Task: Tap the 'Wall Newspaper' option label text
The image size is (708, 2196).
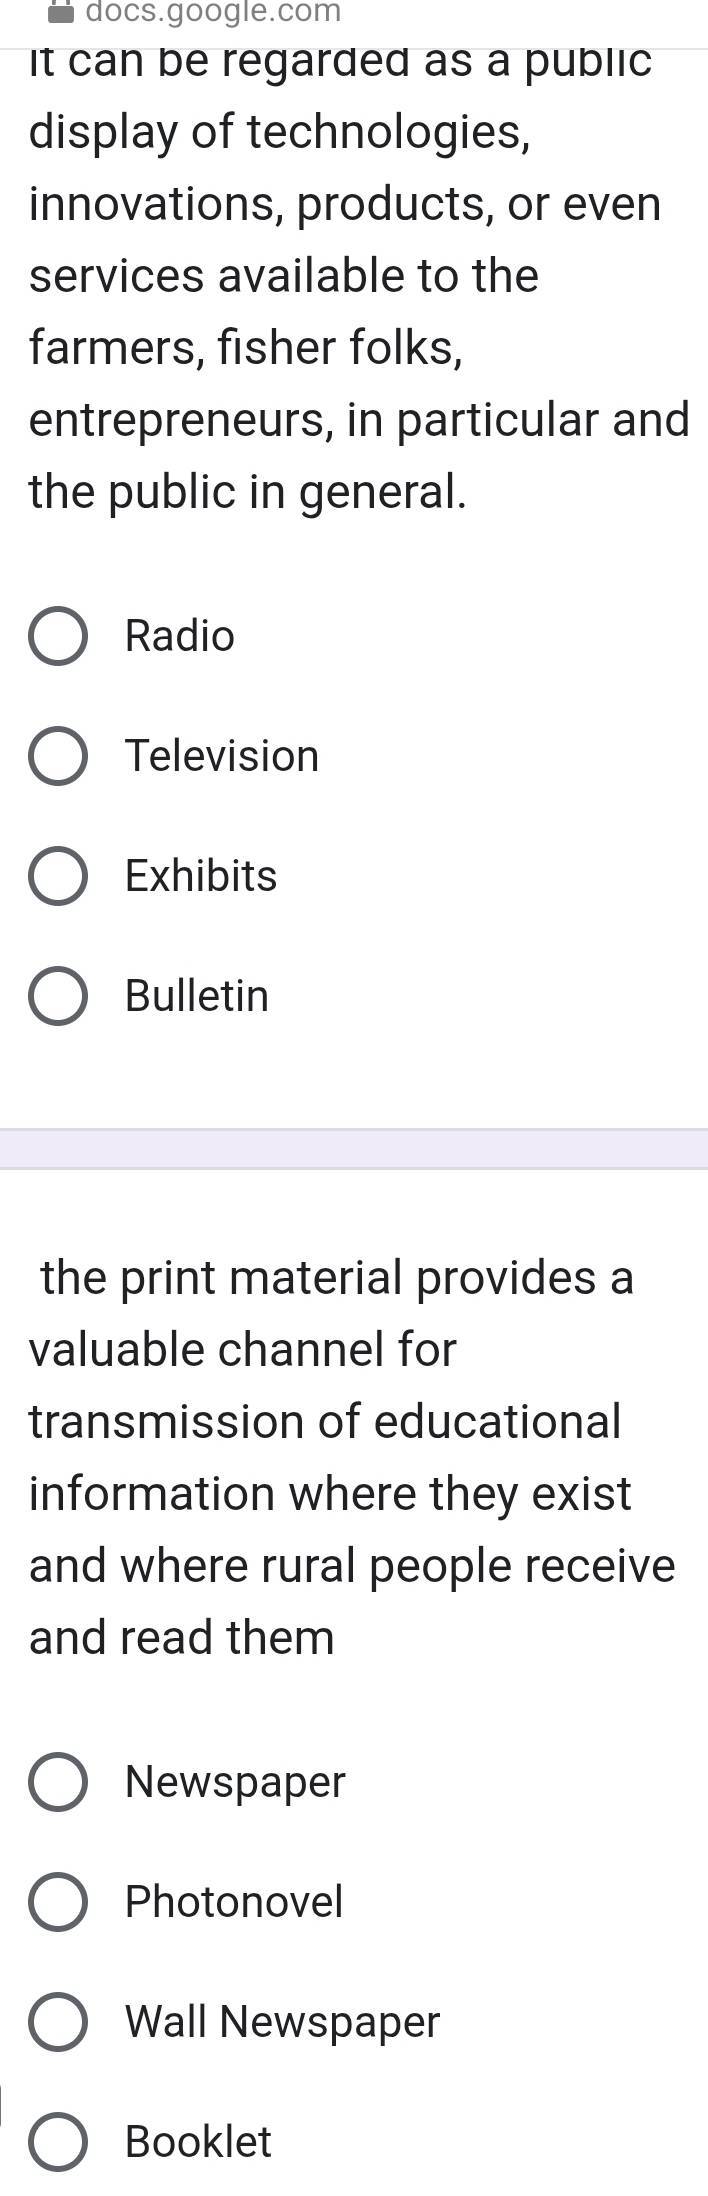Action: [282, 2023]
